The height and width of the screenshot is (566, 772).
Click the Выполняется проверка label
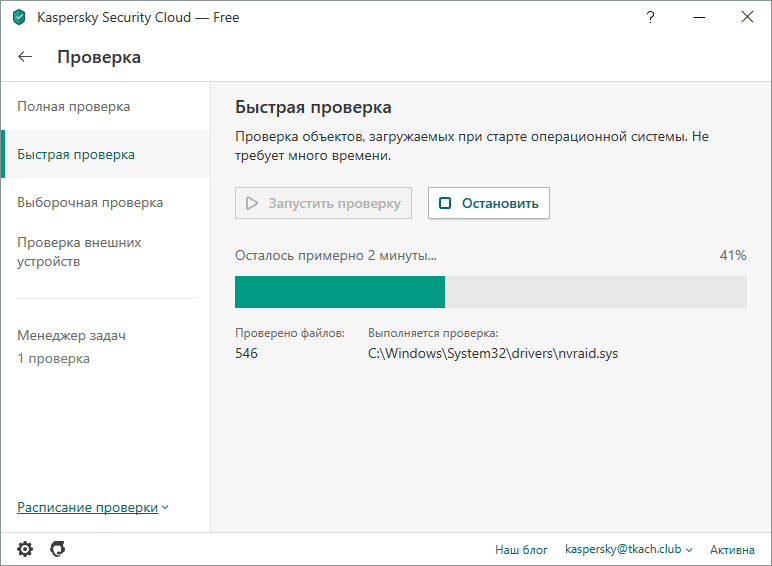click(433, 333)
